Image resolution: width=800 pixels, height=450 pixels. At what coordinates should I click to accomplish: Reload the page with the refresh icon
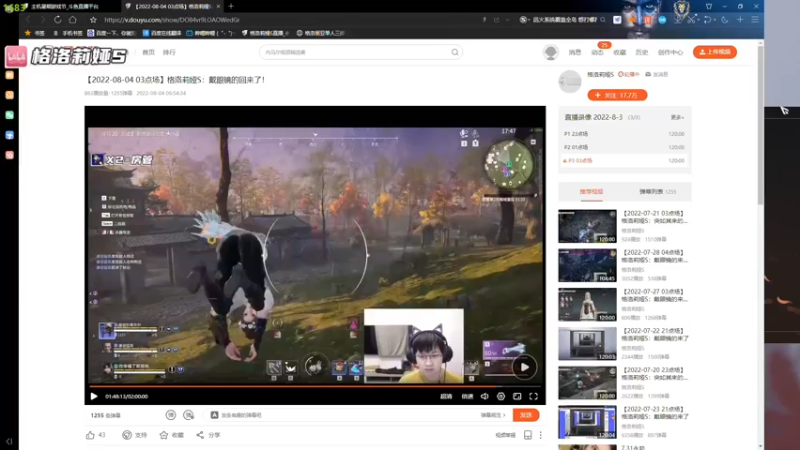click(x=58, y=20)
